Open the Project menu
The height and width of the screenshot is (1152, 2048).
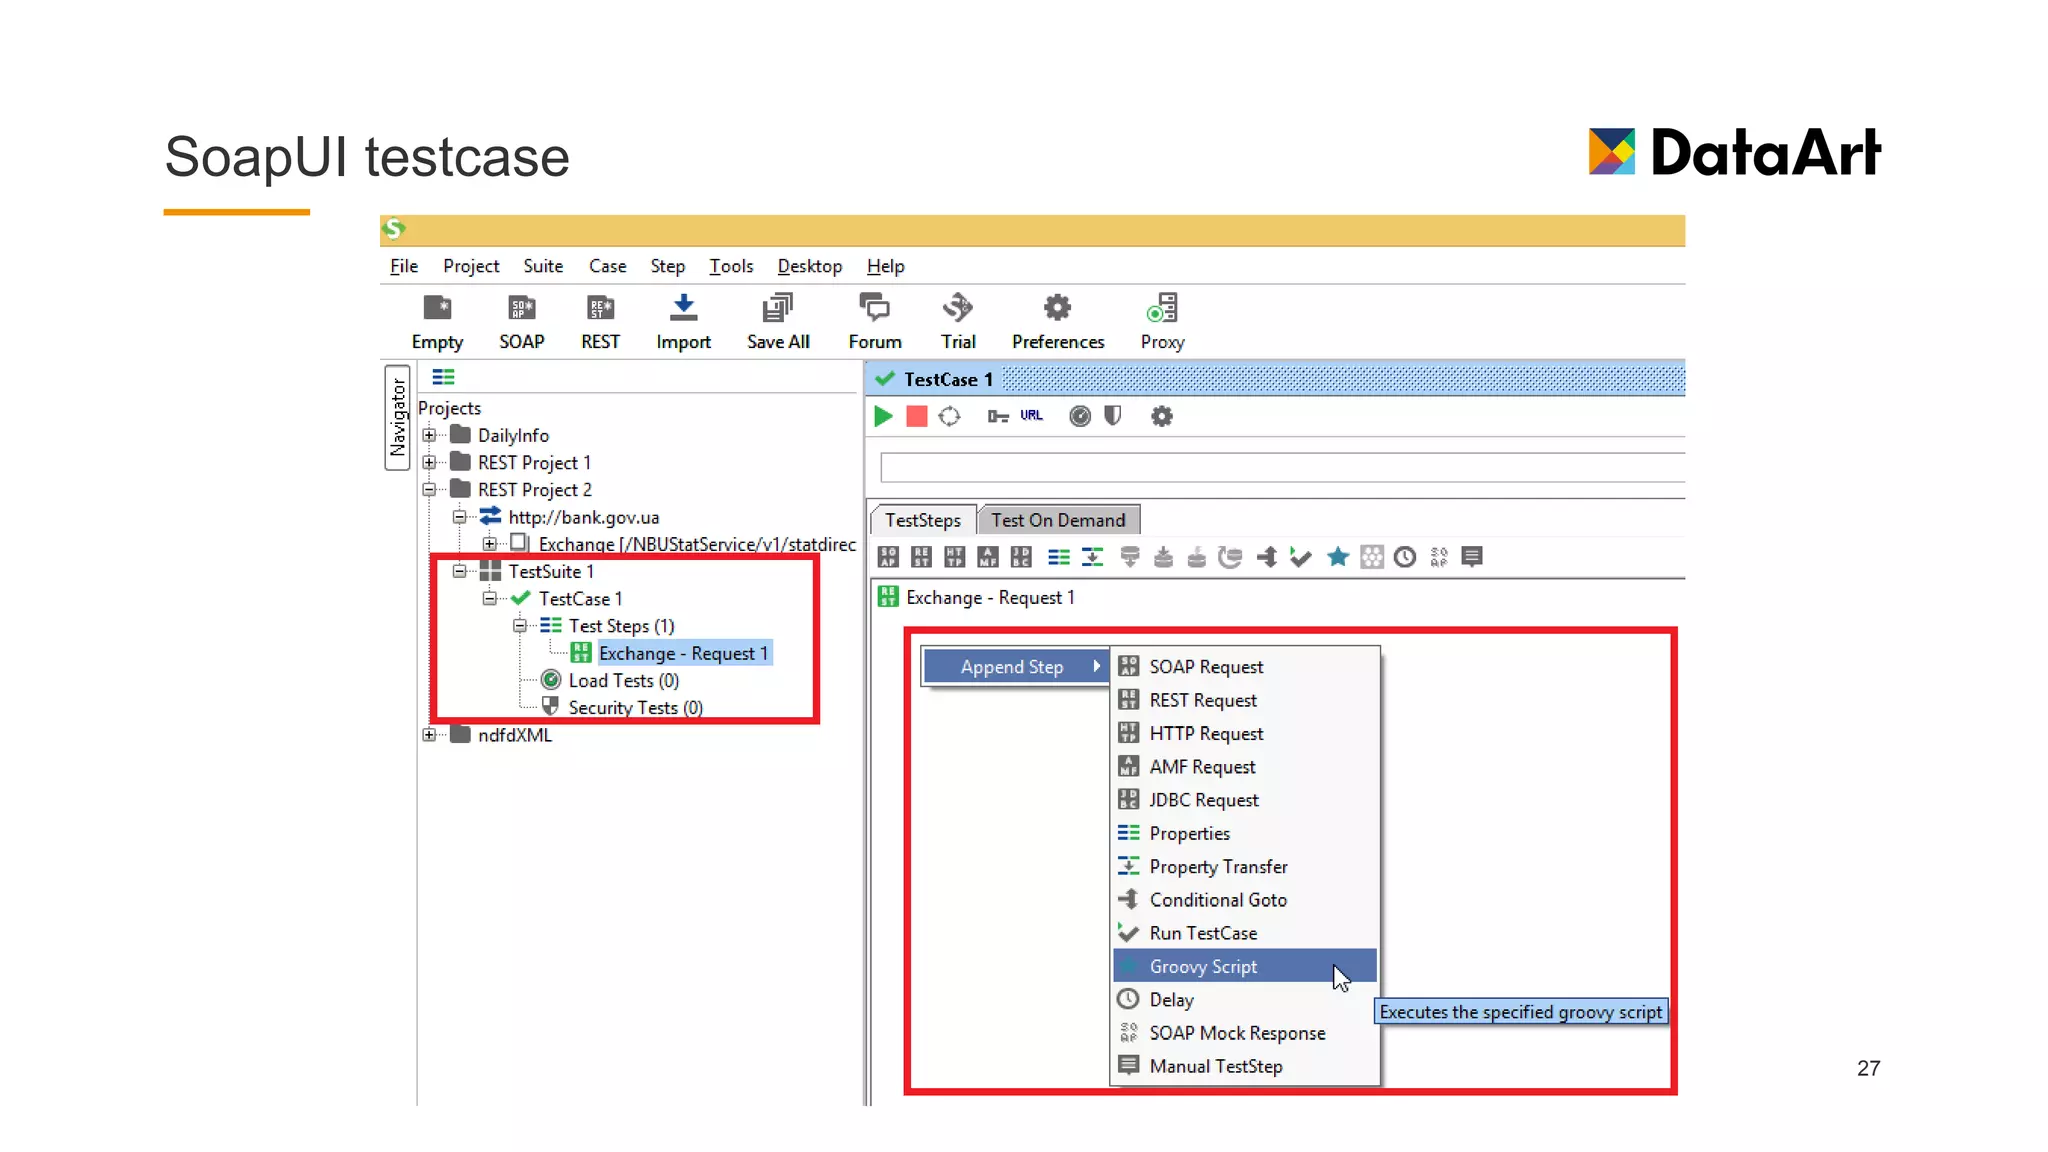[x=471, y=266]
